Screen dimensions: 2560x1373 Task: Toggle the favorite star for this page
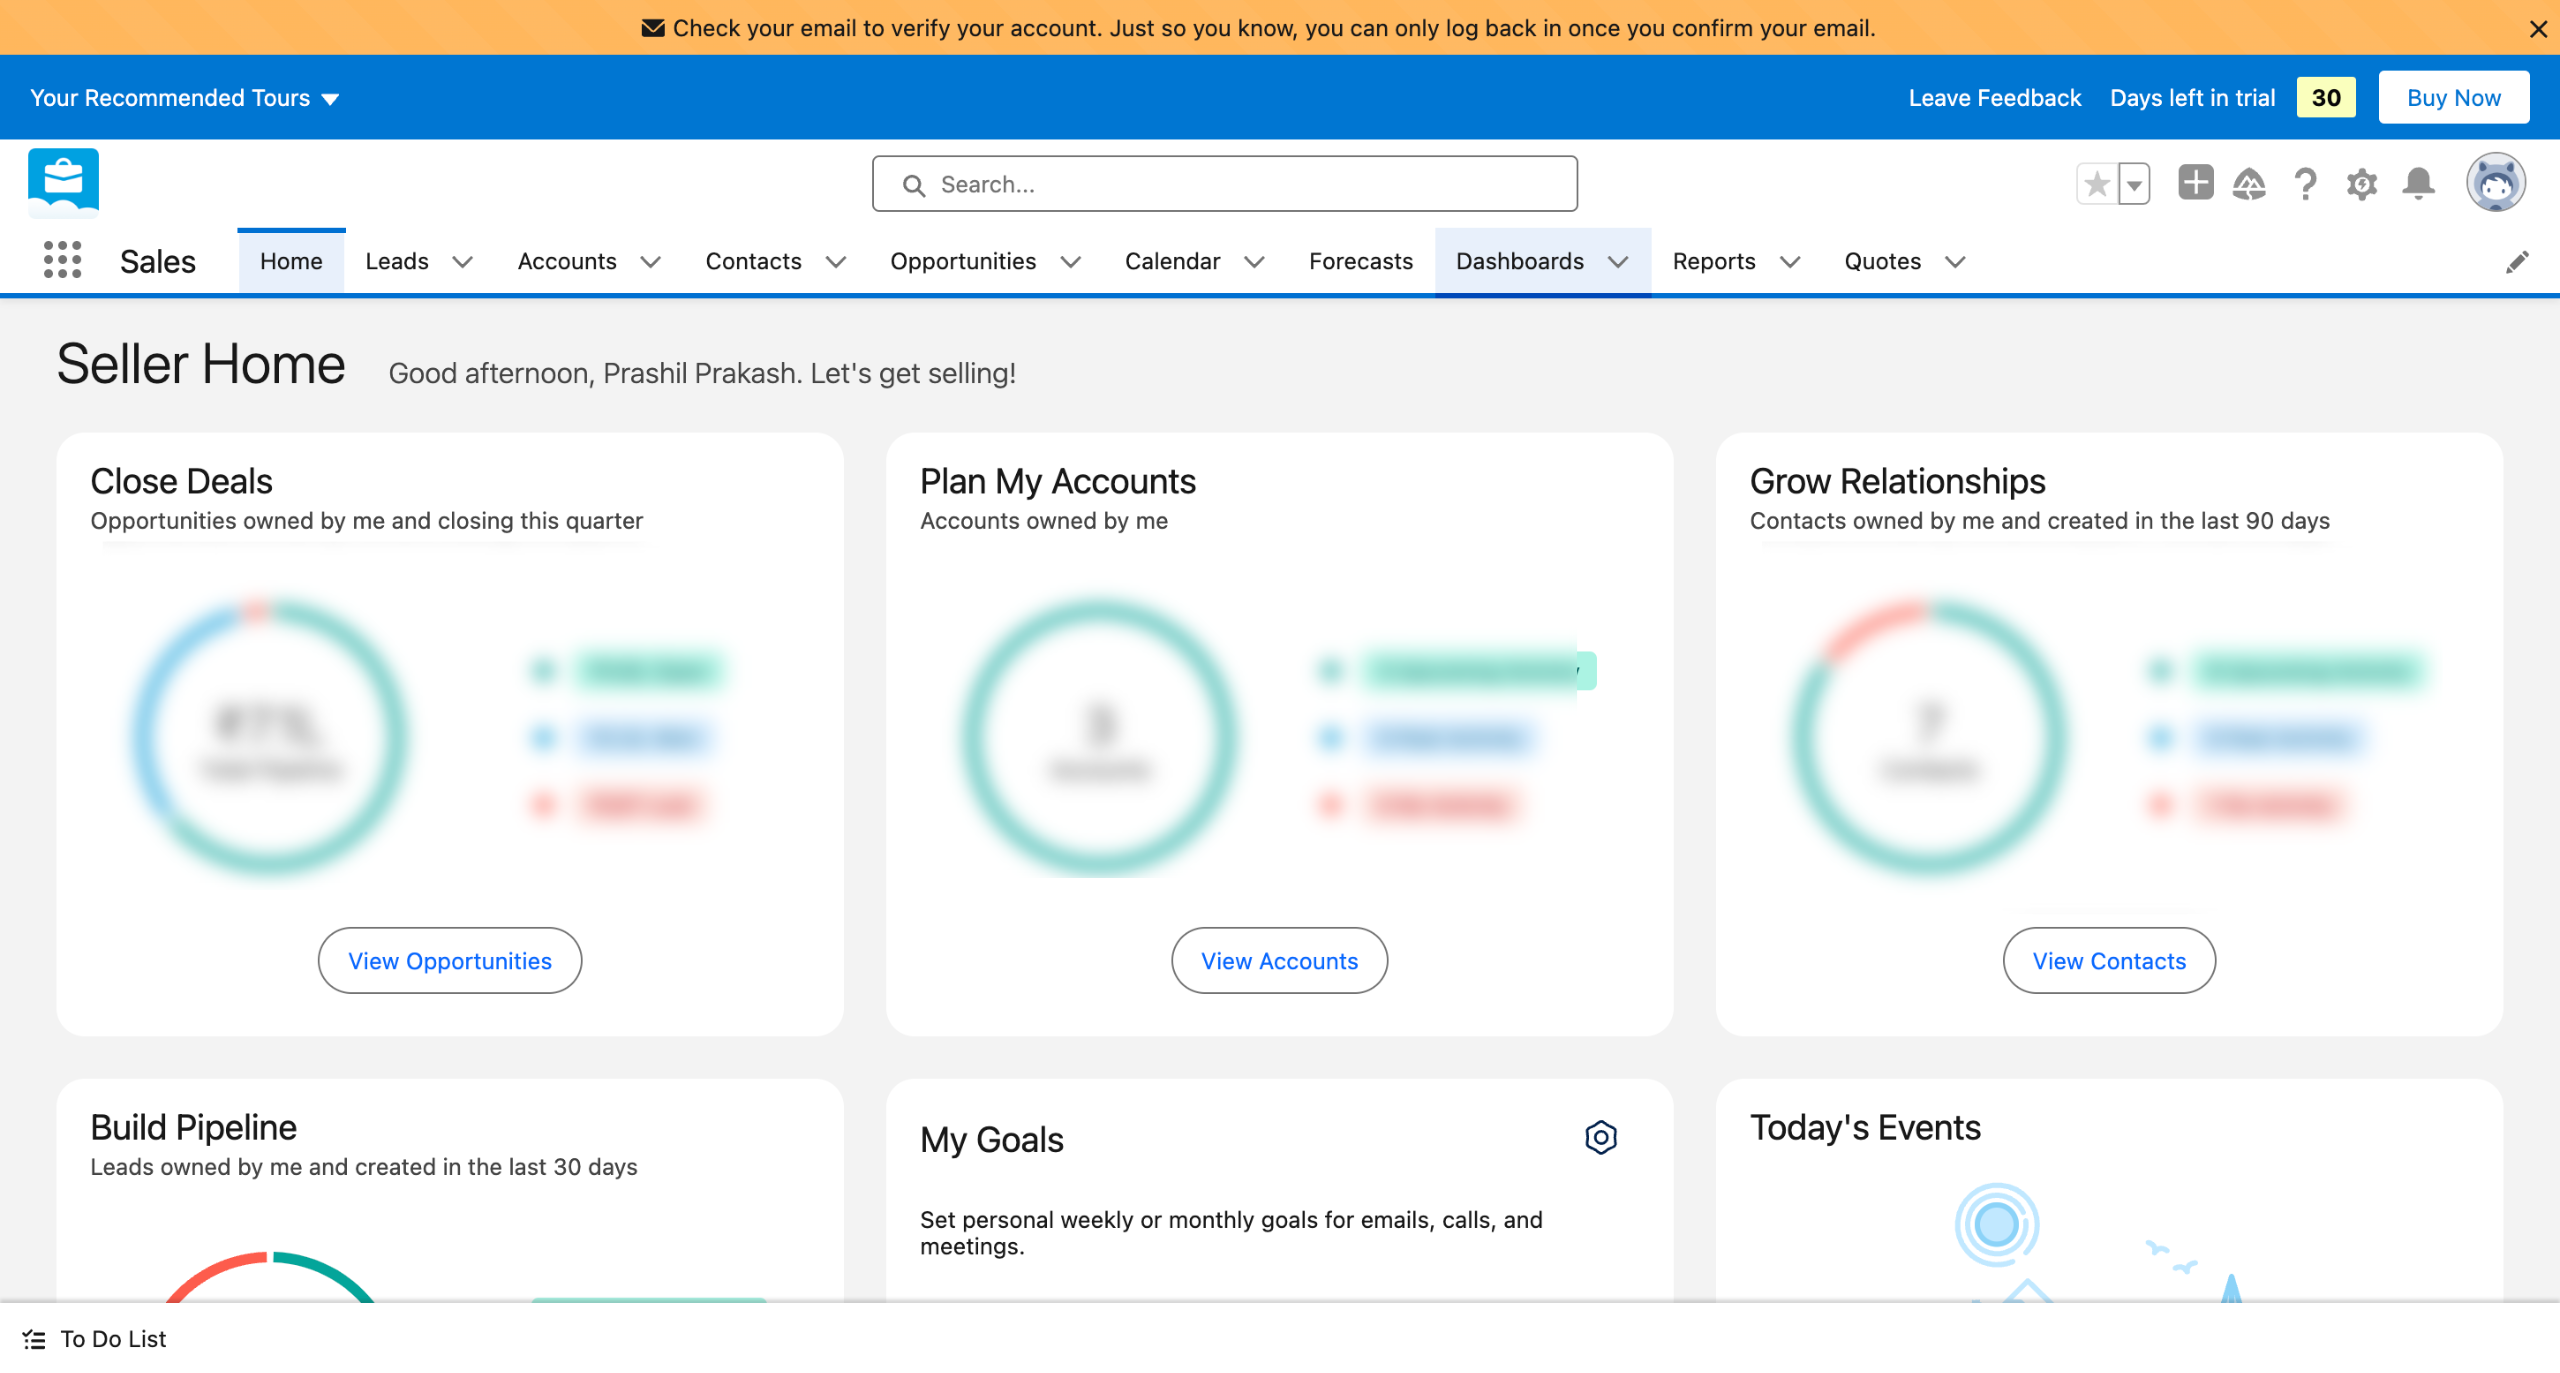click(2097, 184)
